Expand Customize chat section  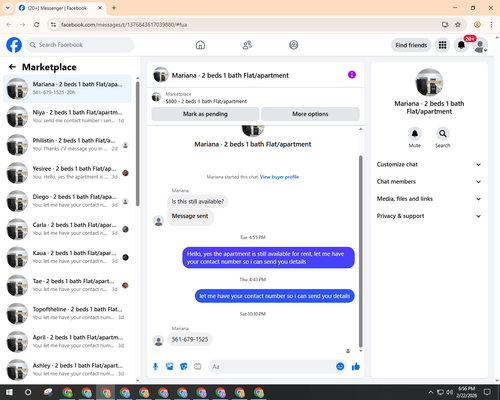(x=429, y=164)
